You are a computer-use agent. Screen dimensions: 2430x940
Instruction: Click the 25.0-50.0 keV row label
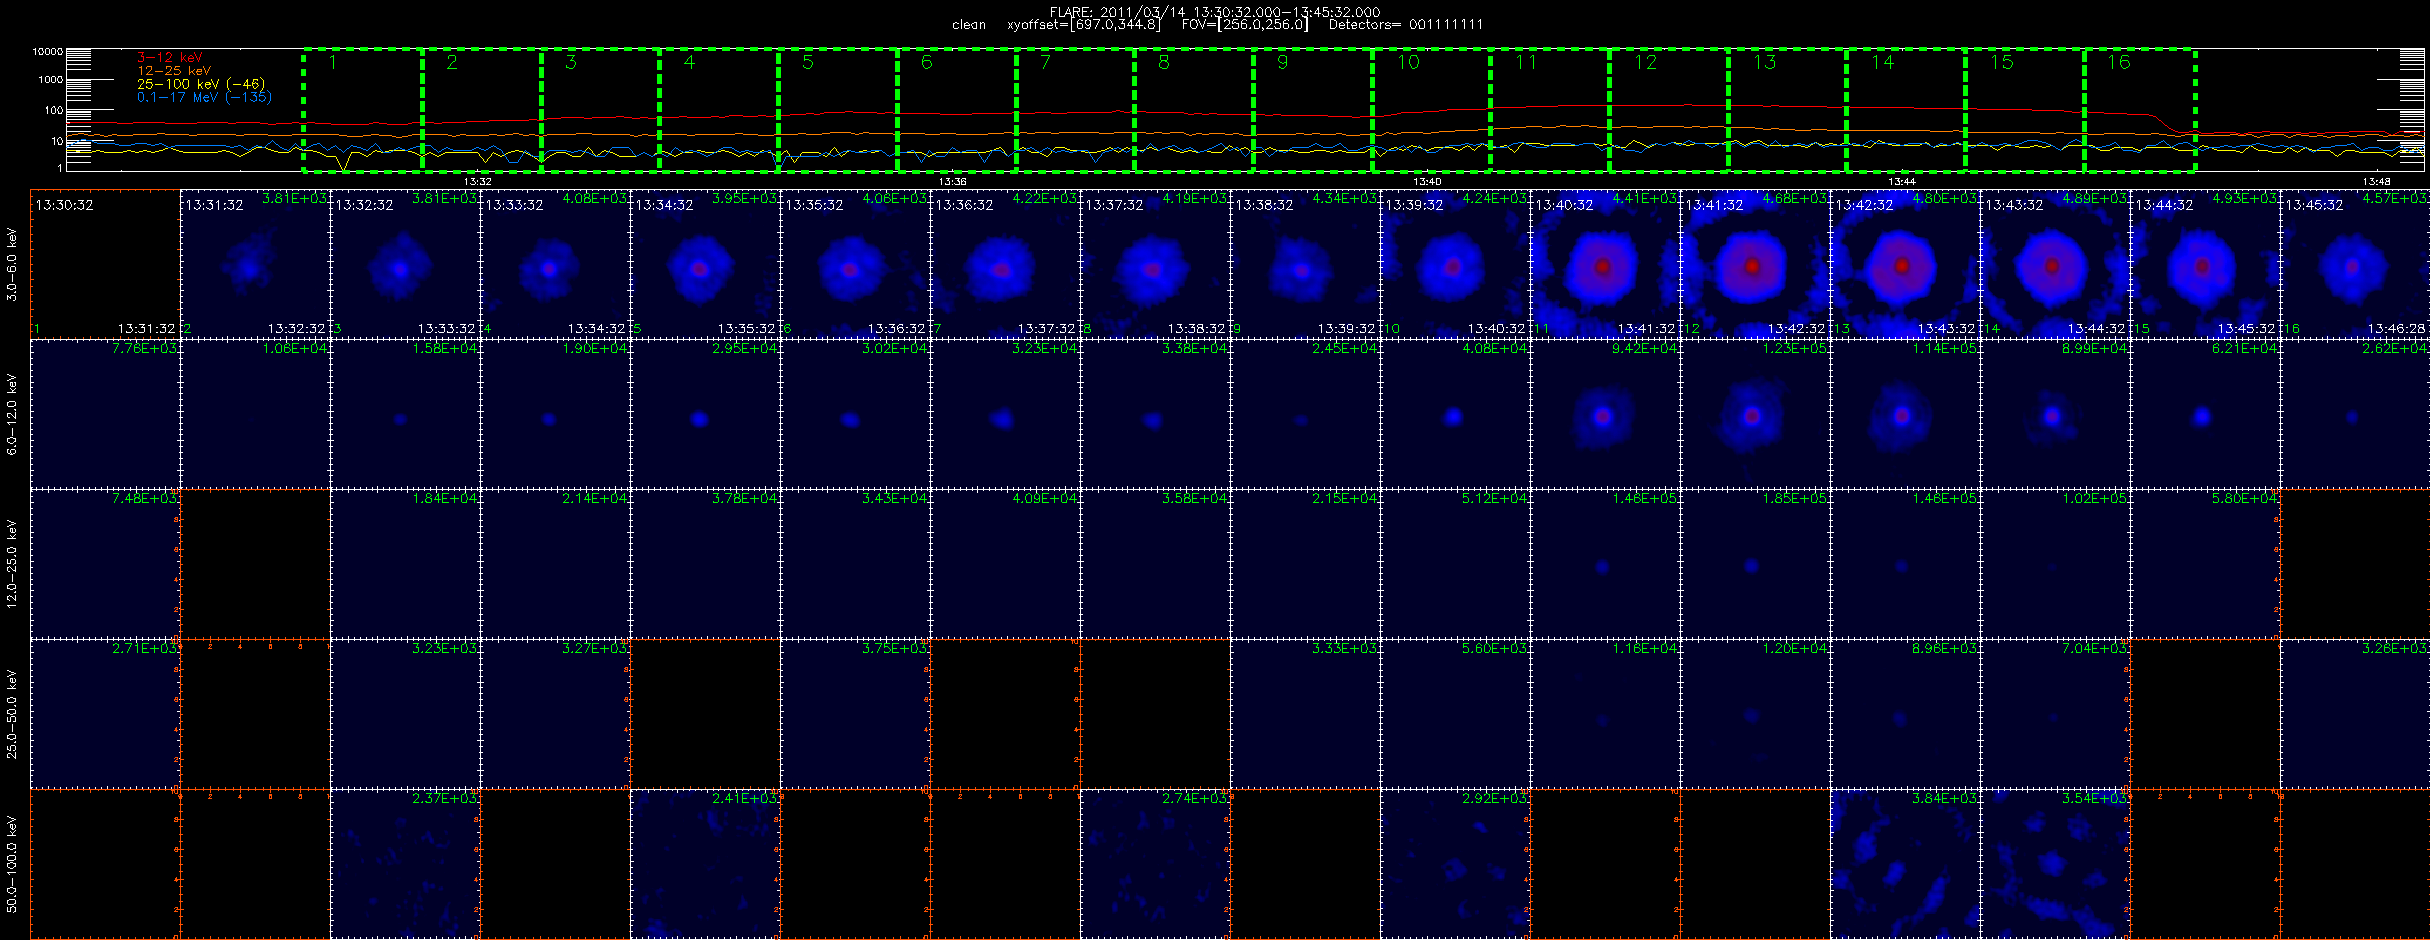12,714
